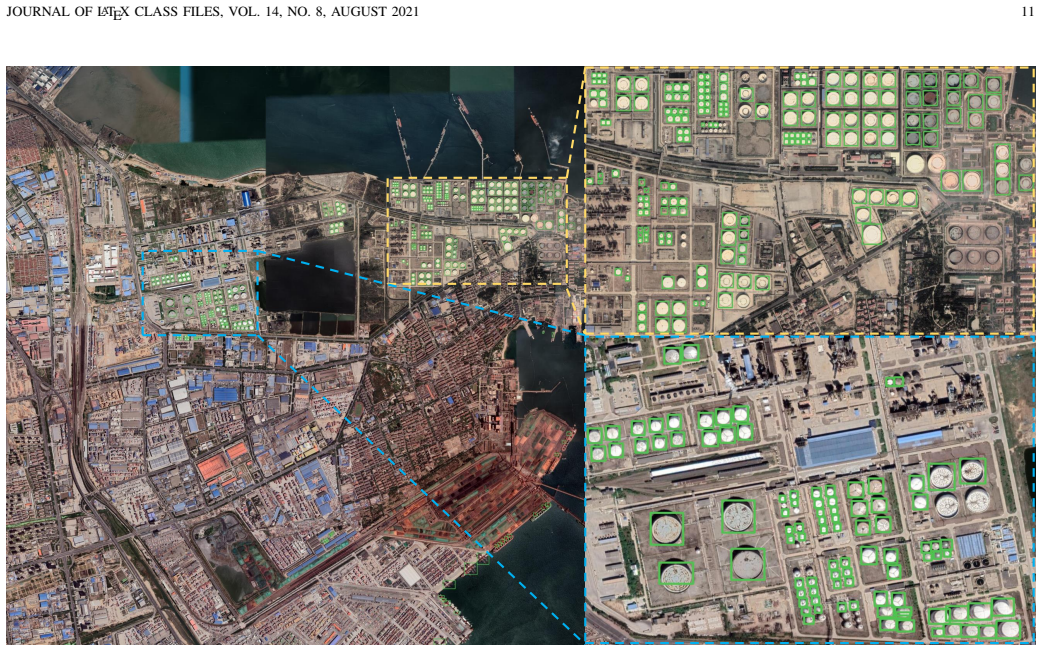
Task: Click the large satellite overview image
Action: tap(295, 355)
